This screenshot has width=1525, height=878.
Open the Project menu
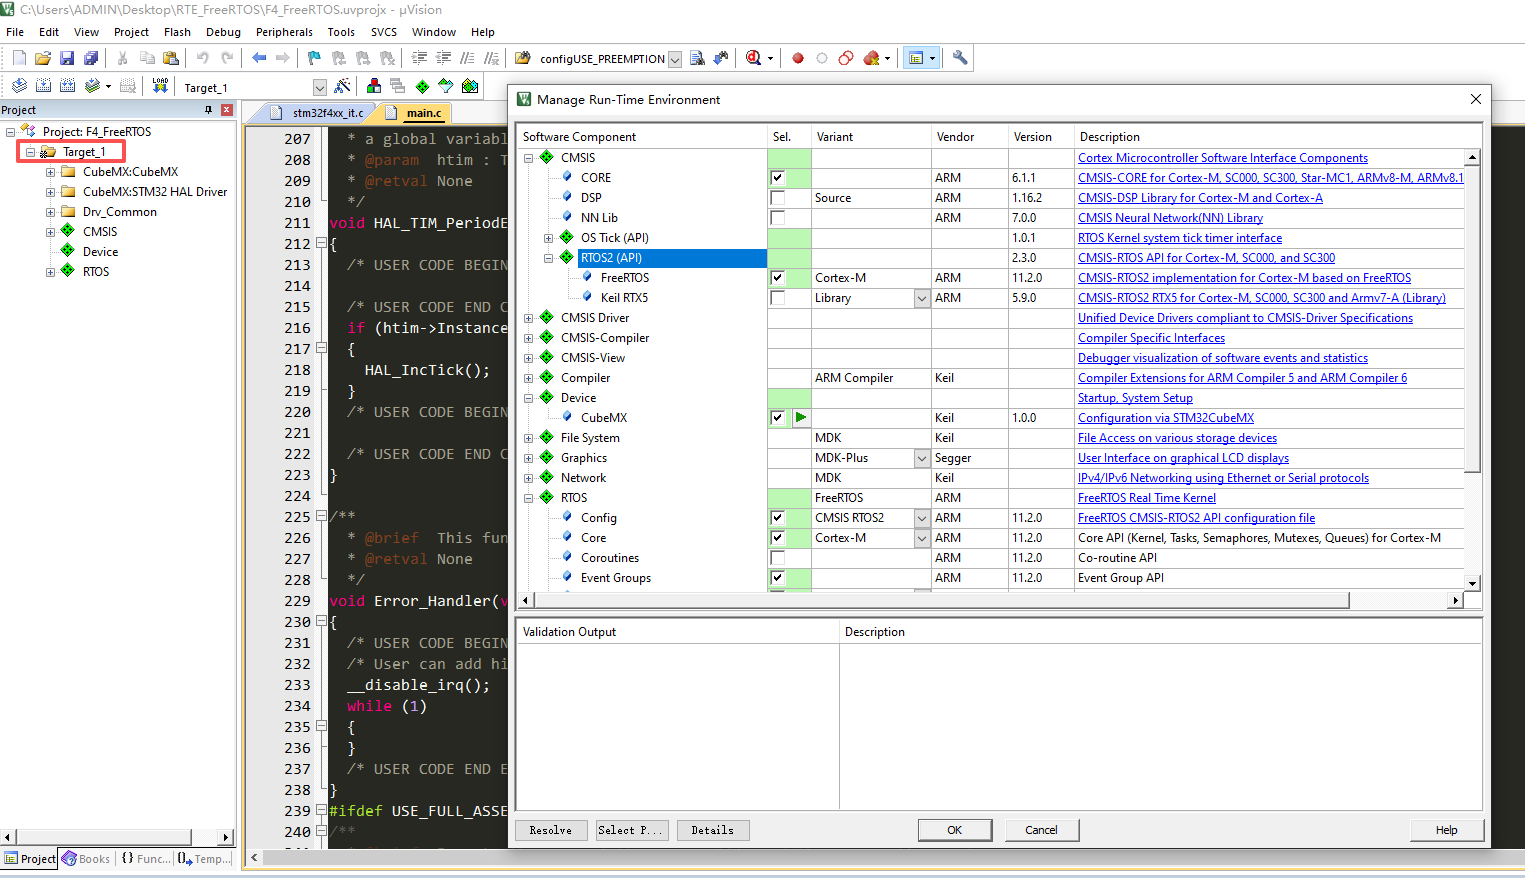131,32
